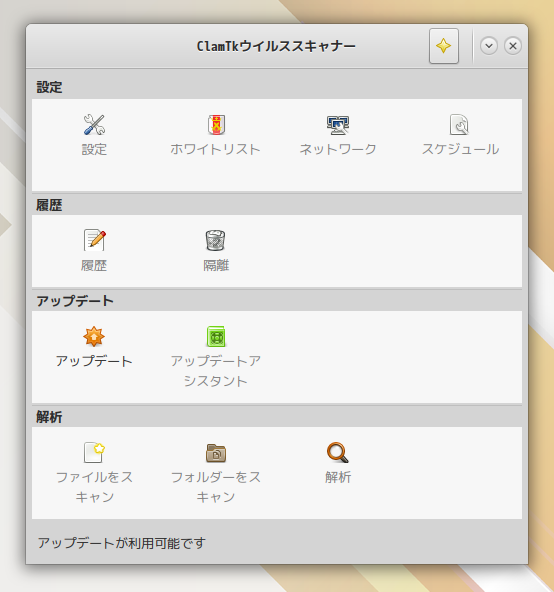Launch the アップデート orange star icon
This screenshot has height=592, width=554.
[94, 336]
